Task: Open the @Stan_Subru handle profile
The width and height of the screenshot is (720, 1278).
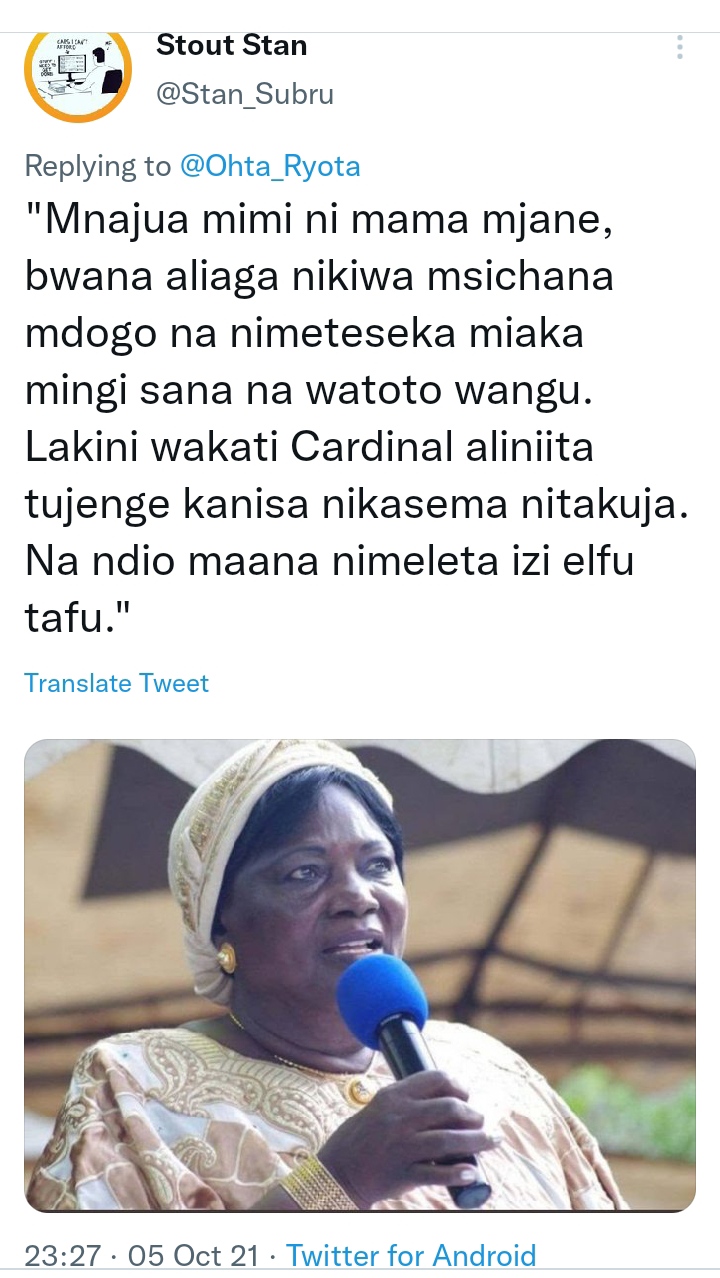Action: [245, 95]
